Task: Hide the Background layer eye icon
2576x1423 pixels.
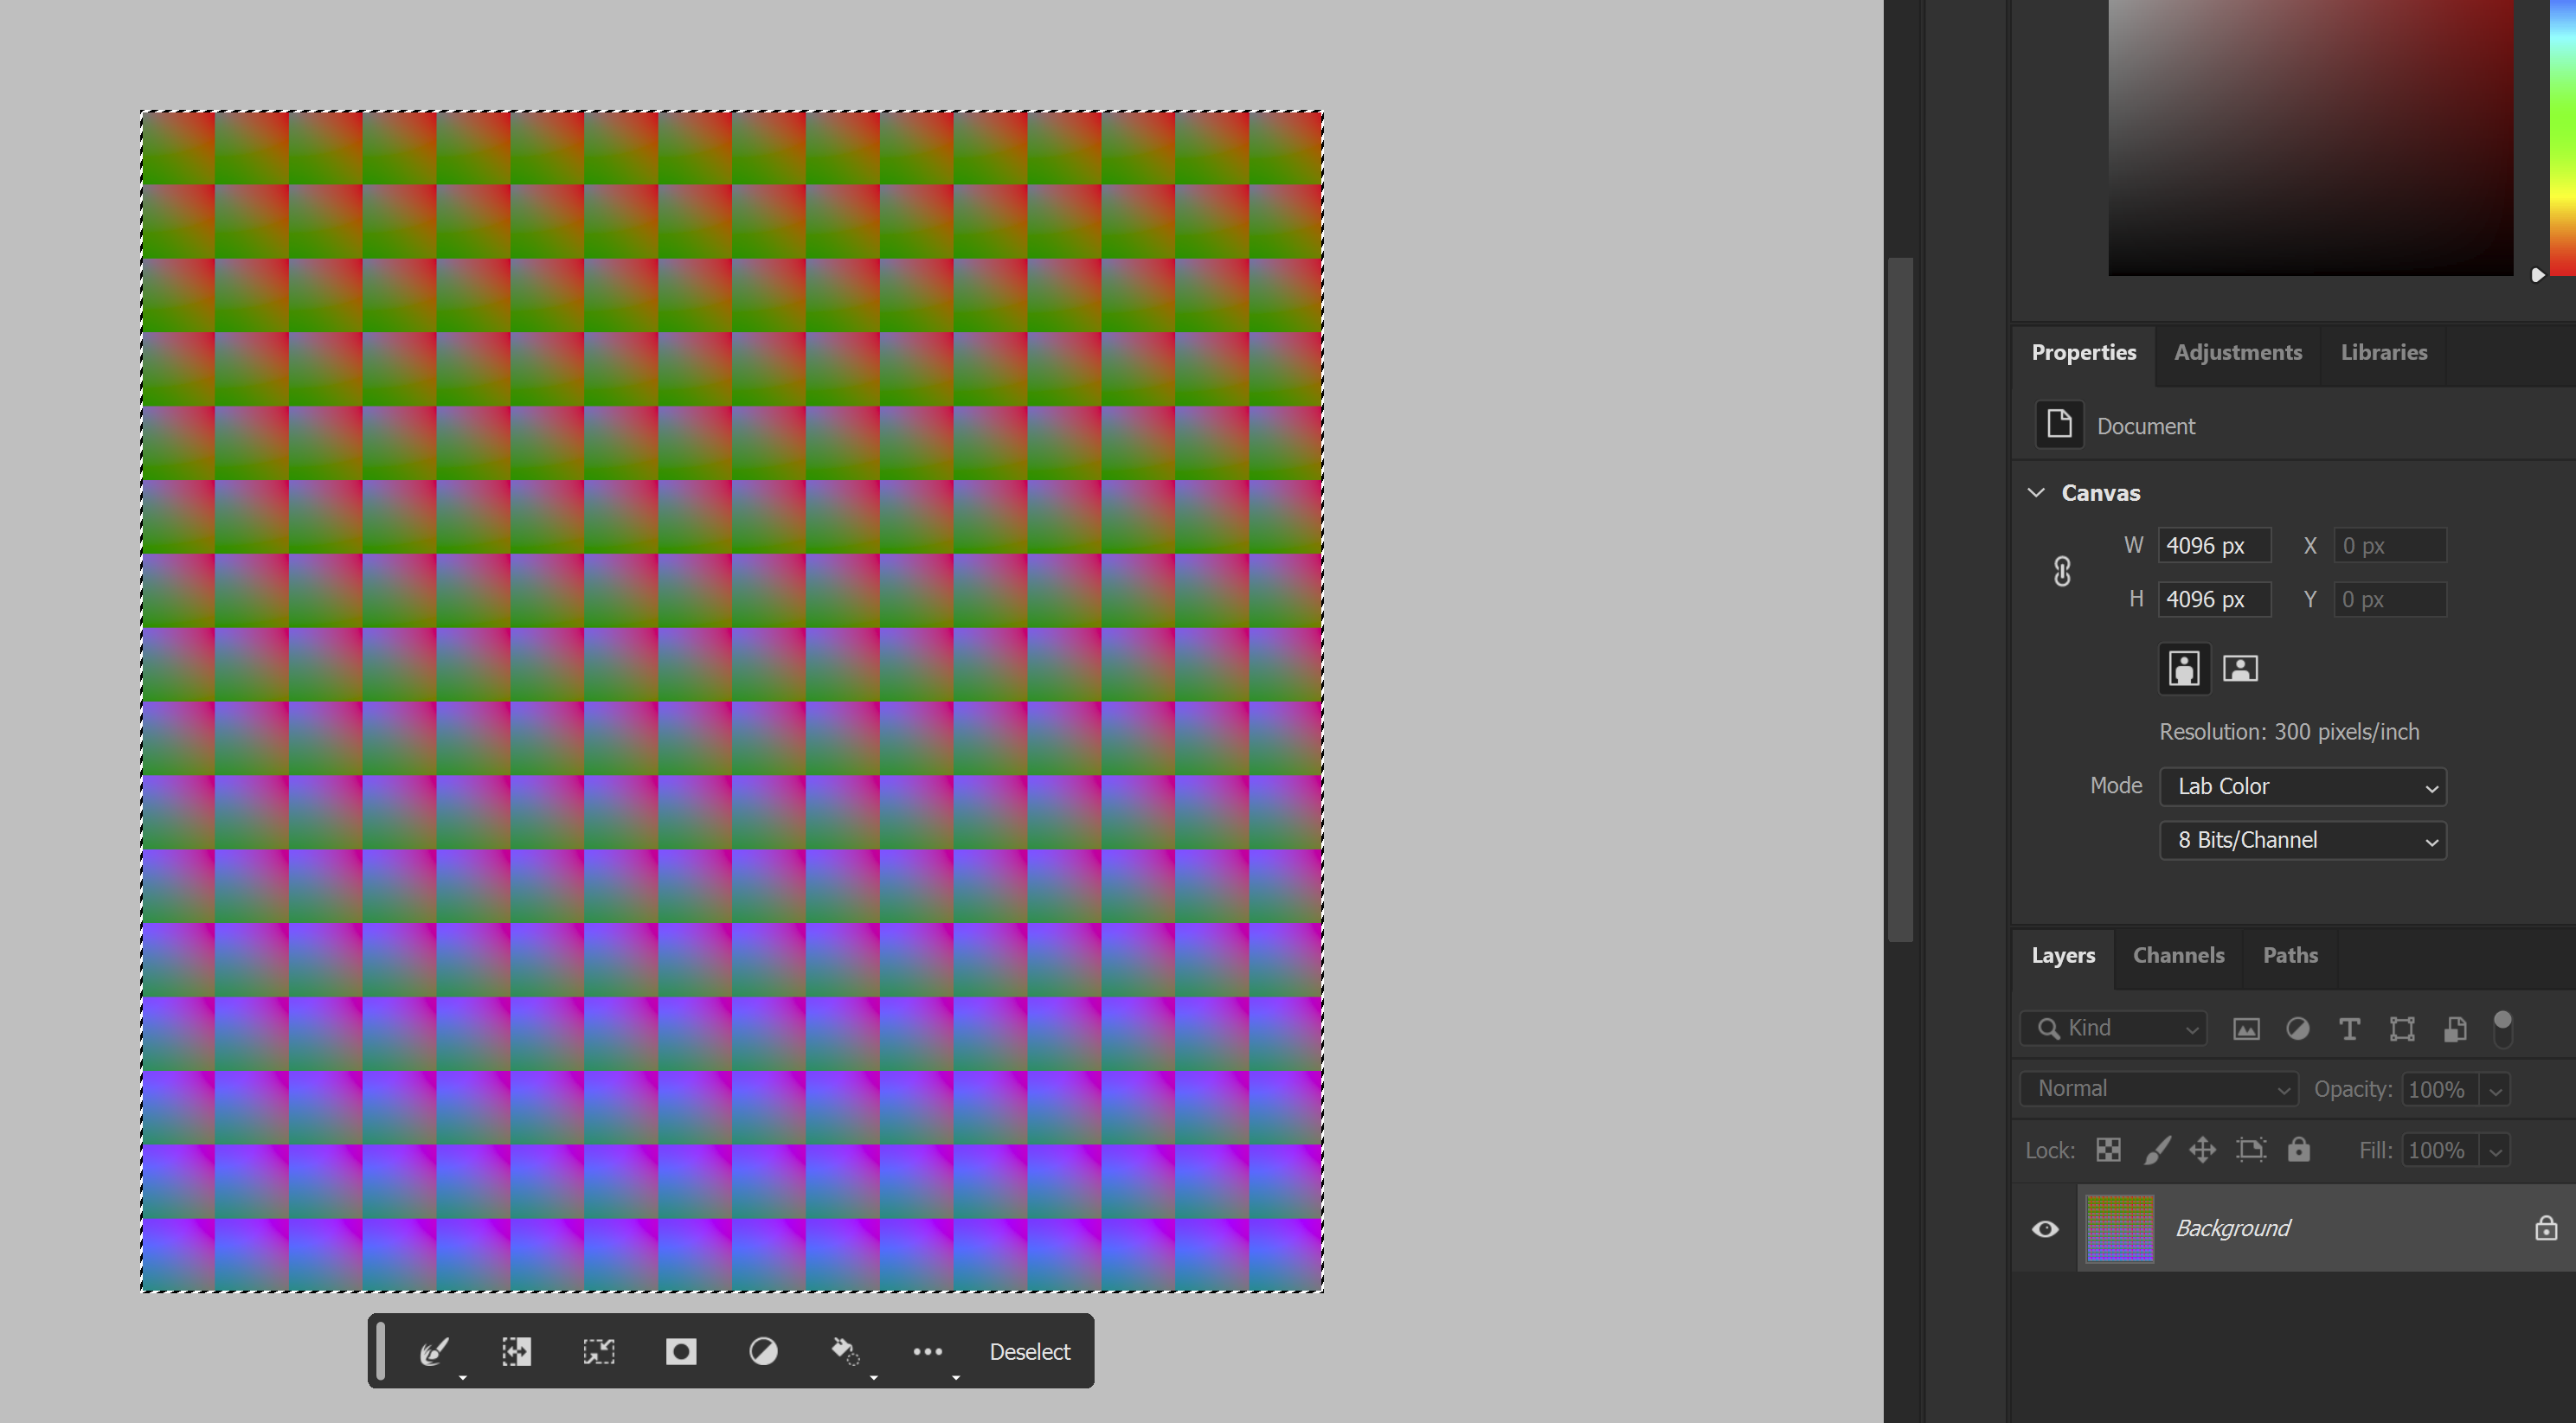Action: (2045, 1228)
